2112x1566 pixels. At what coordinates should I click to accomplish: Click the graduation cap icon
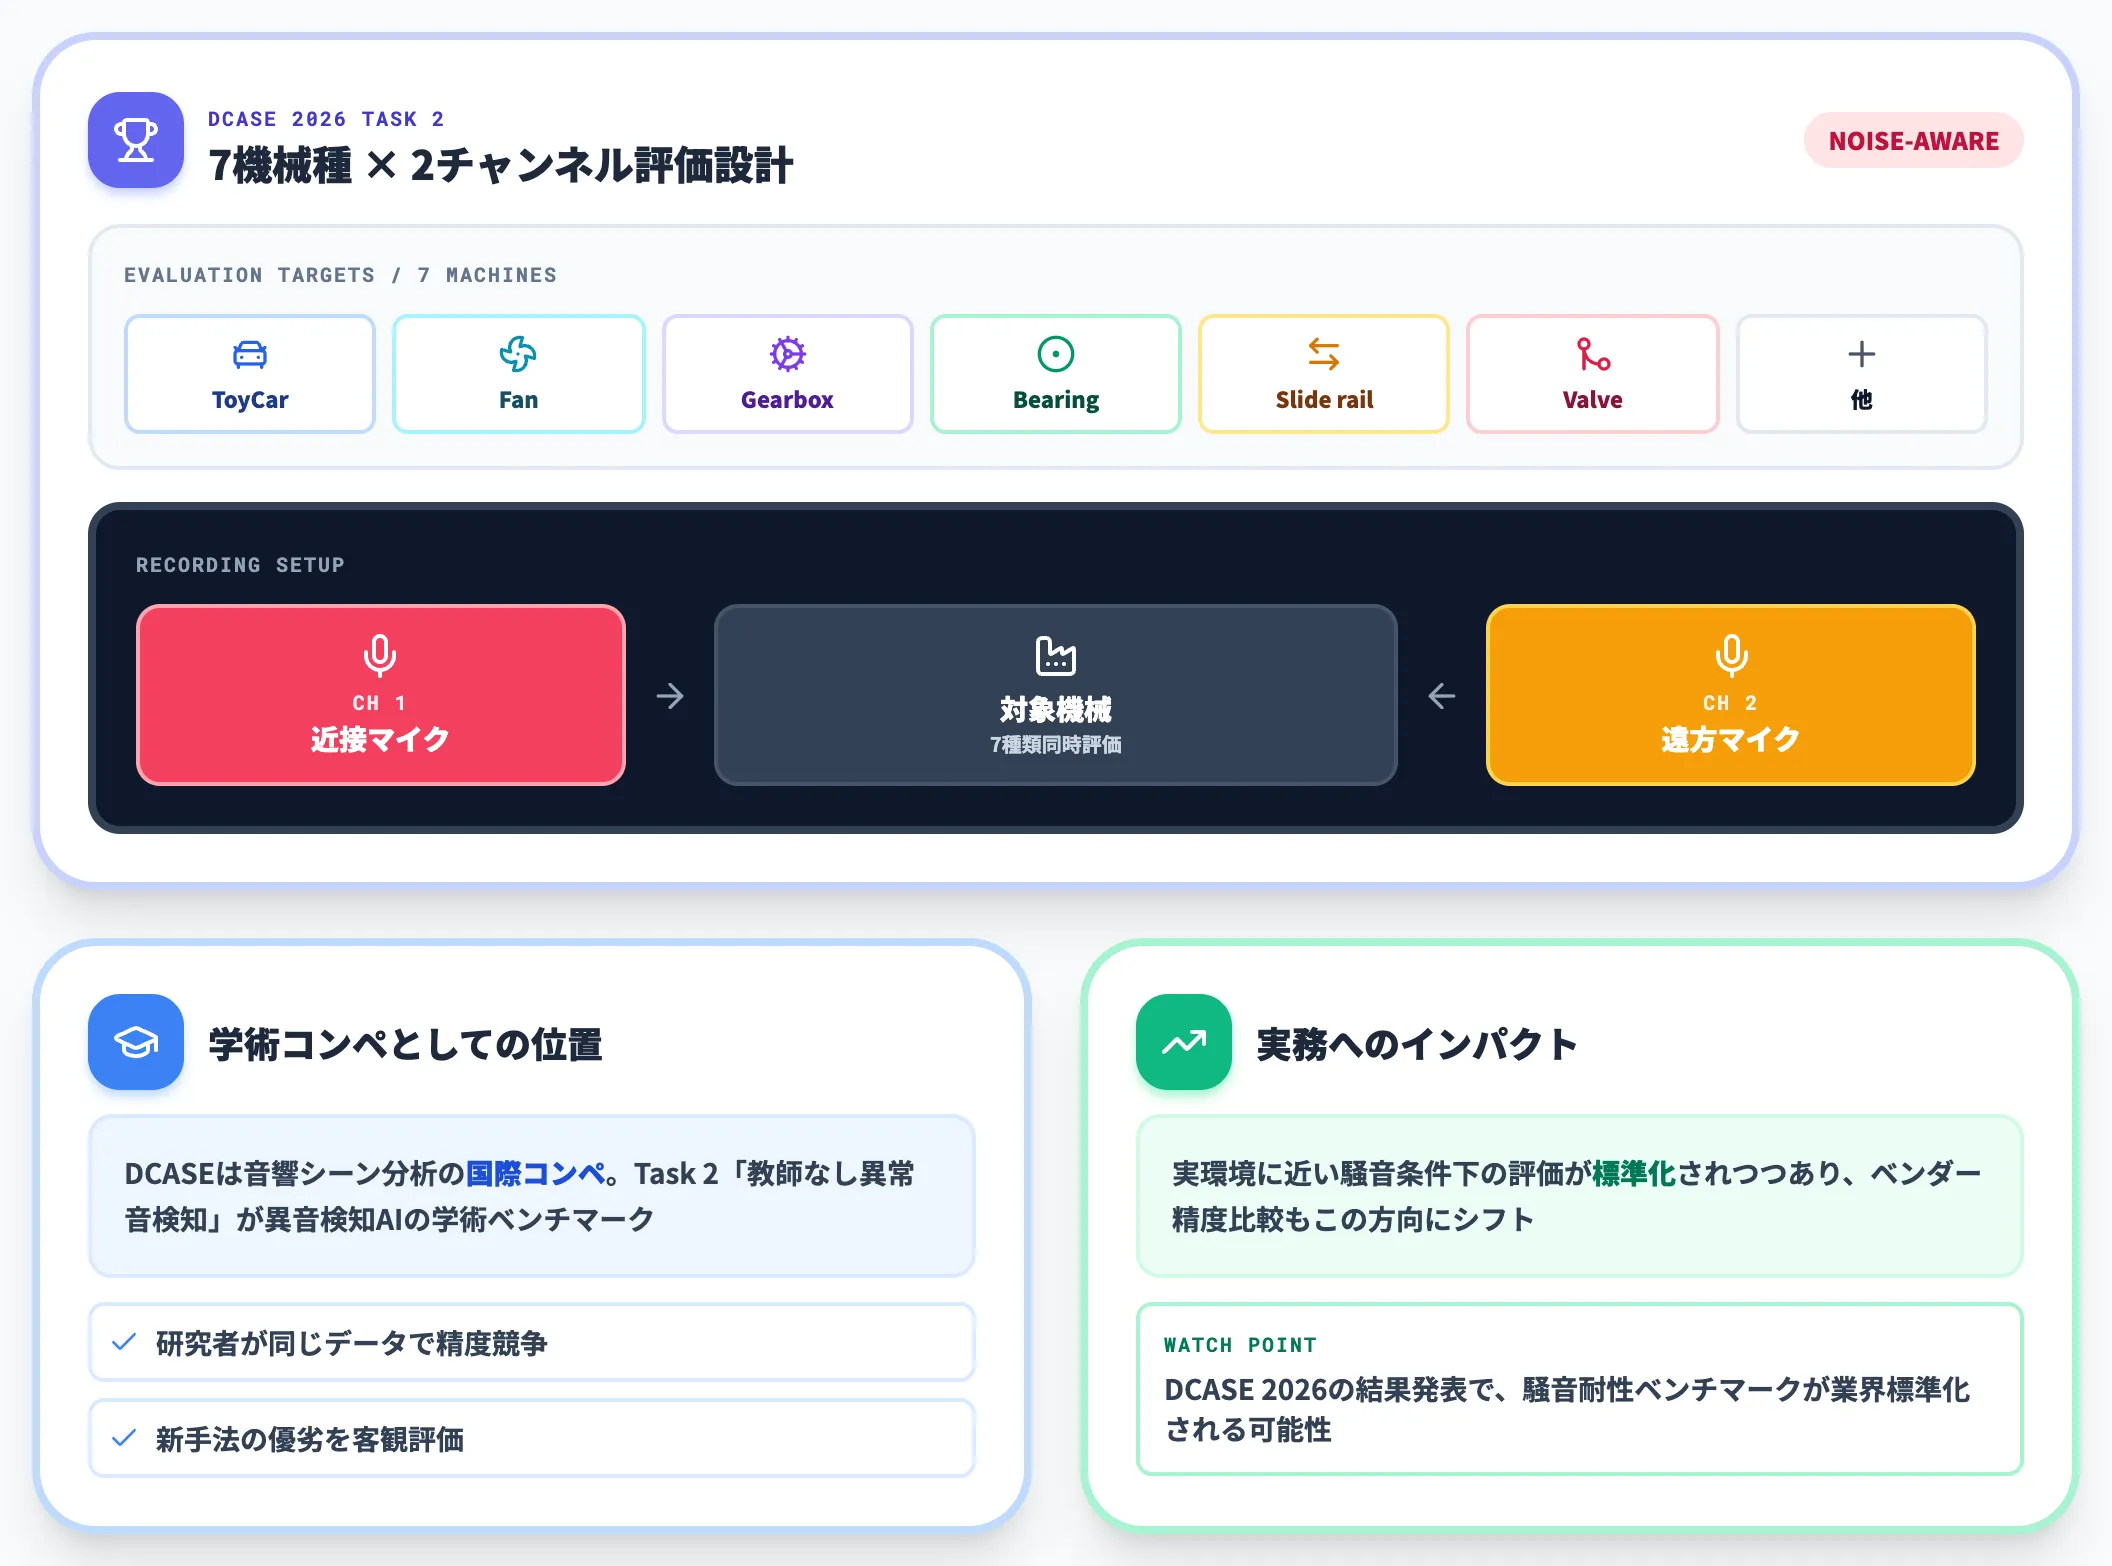point(136,1042)
